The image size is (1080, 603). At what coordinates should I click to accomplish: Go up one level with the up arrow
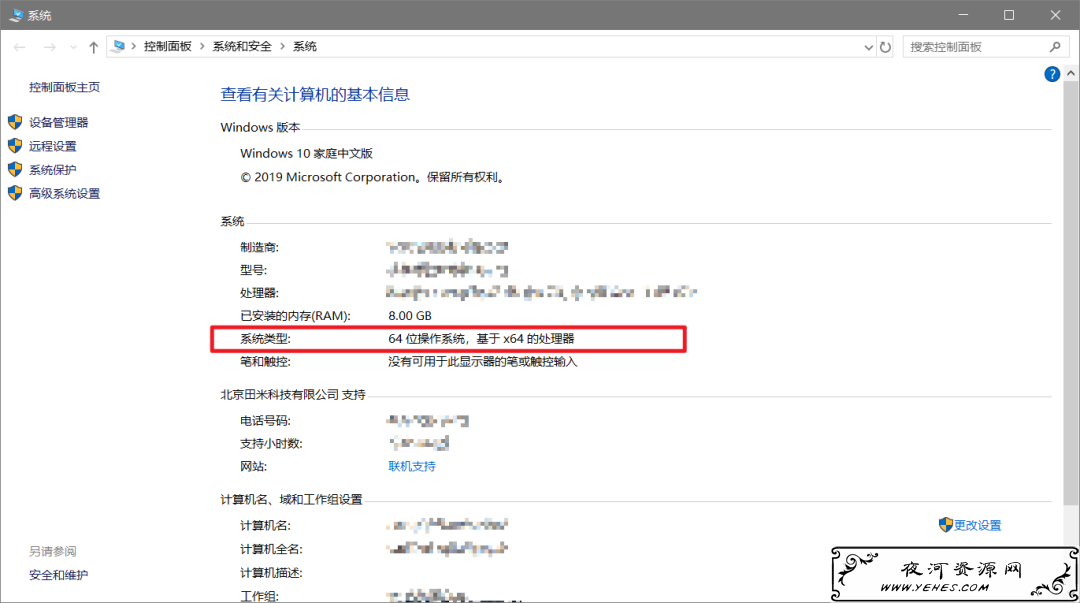tap(94, 47)
